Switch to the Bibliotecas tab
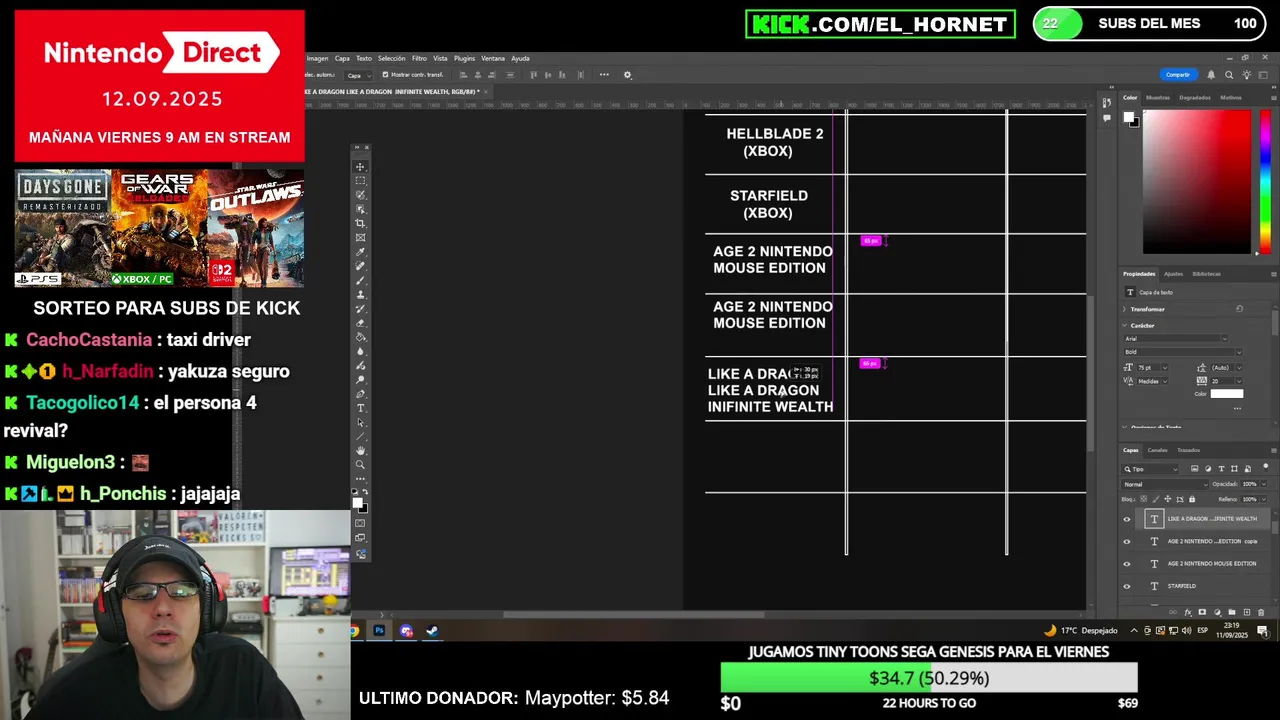The image size is (1280, 720). pyautogui.click(x=1206, y=274)
